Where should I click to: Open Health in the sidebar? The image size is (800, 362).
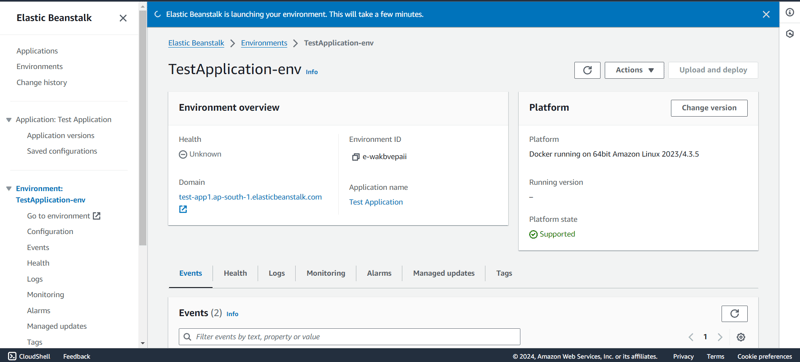pyautogui.click(x=38, y=264)
